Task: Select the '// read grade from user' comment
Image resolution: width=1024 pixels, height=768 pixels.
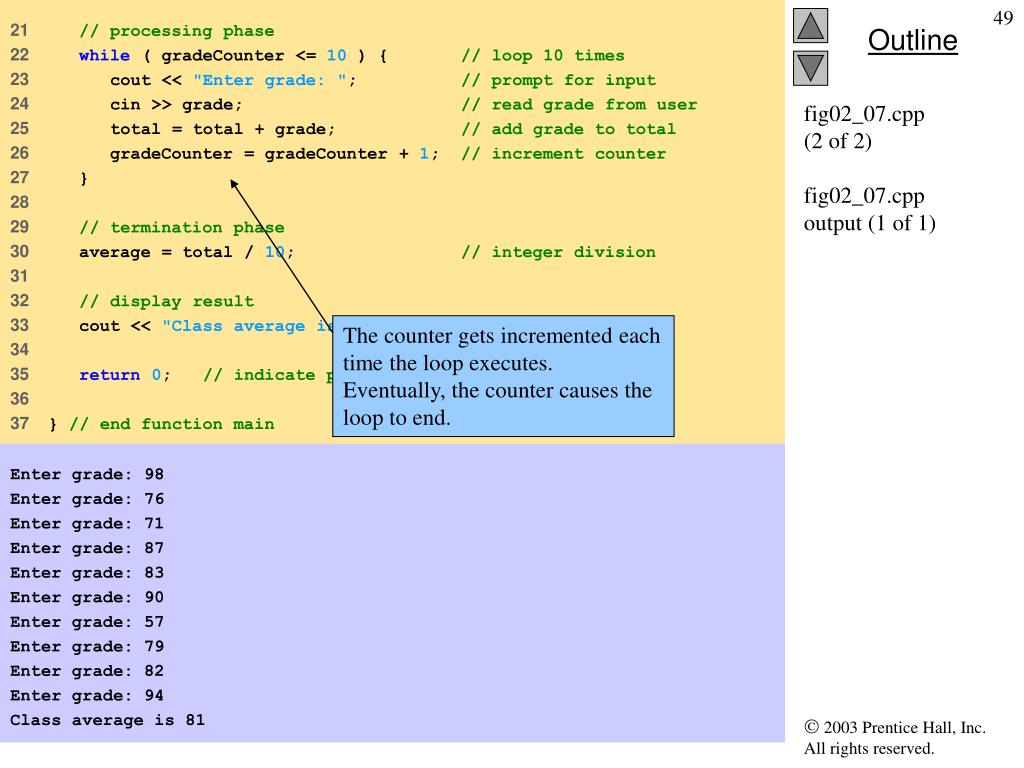Action: pyautogui.click(x=579, y=104)
